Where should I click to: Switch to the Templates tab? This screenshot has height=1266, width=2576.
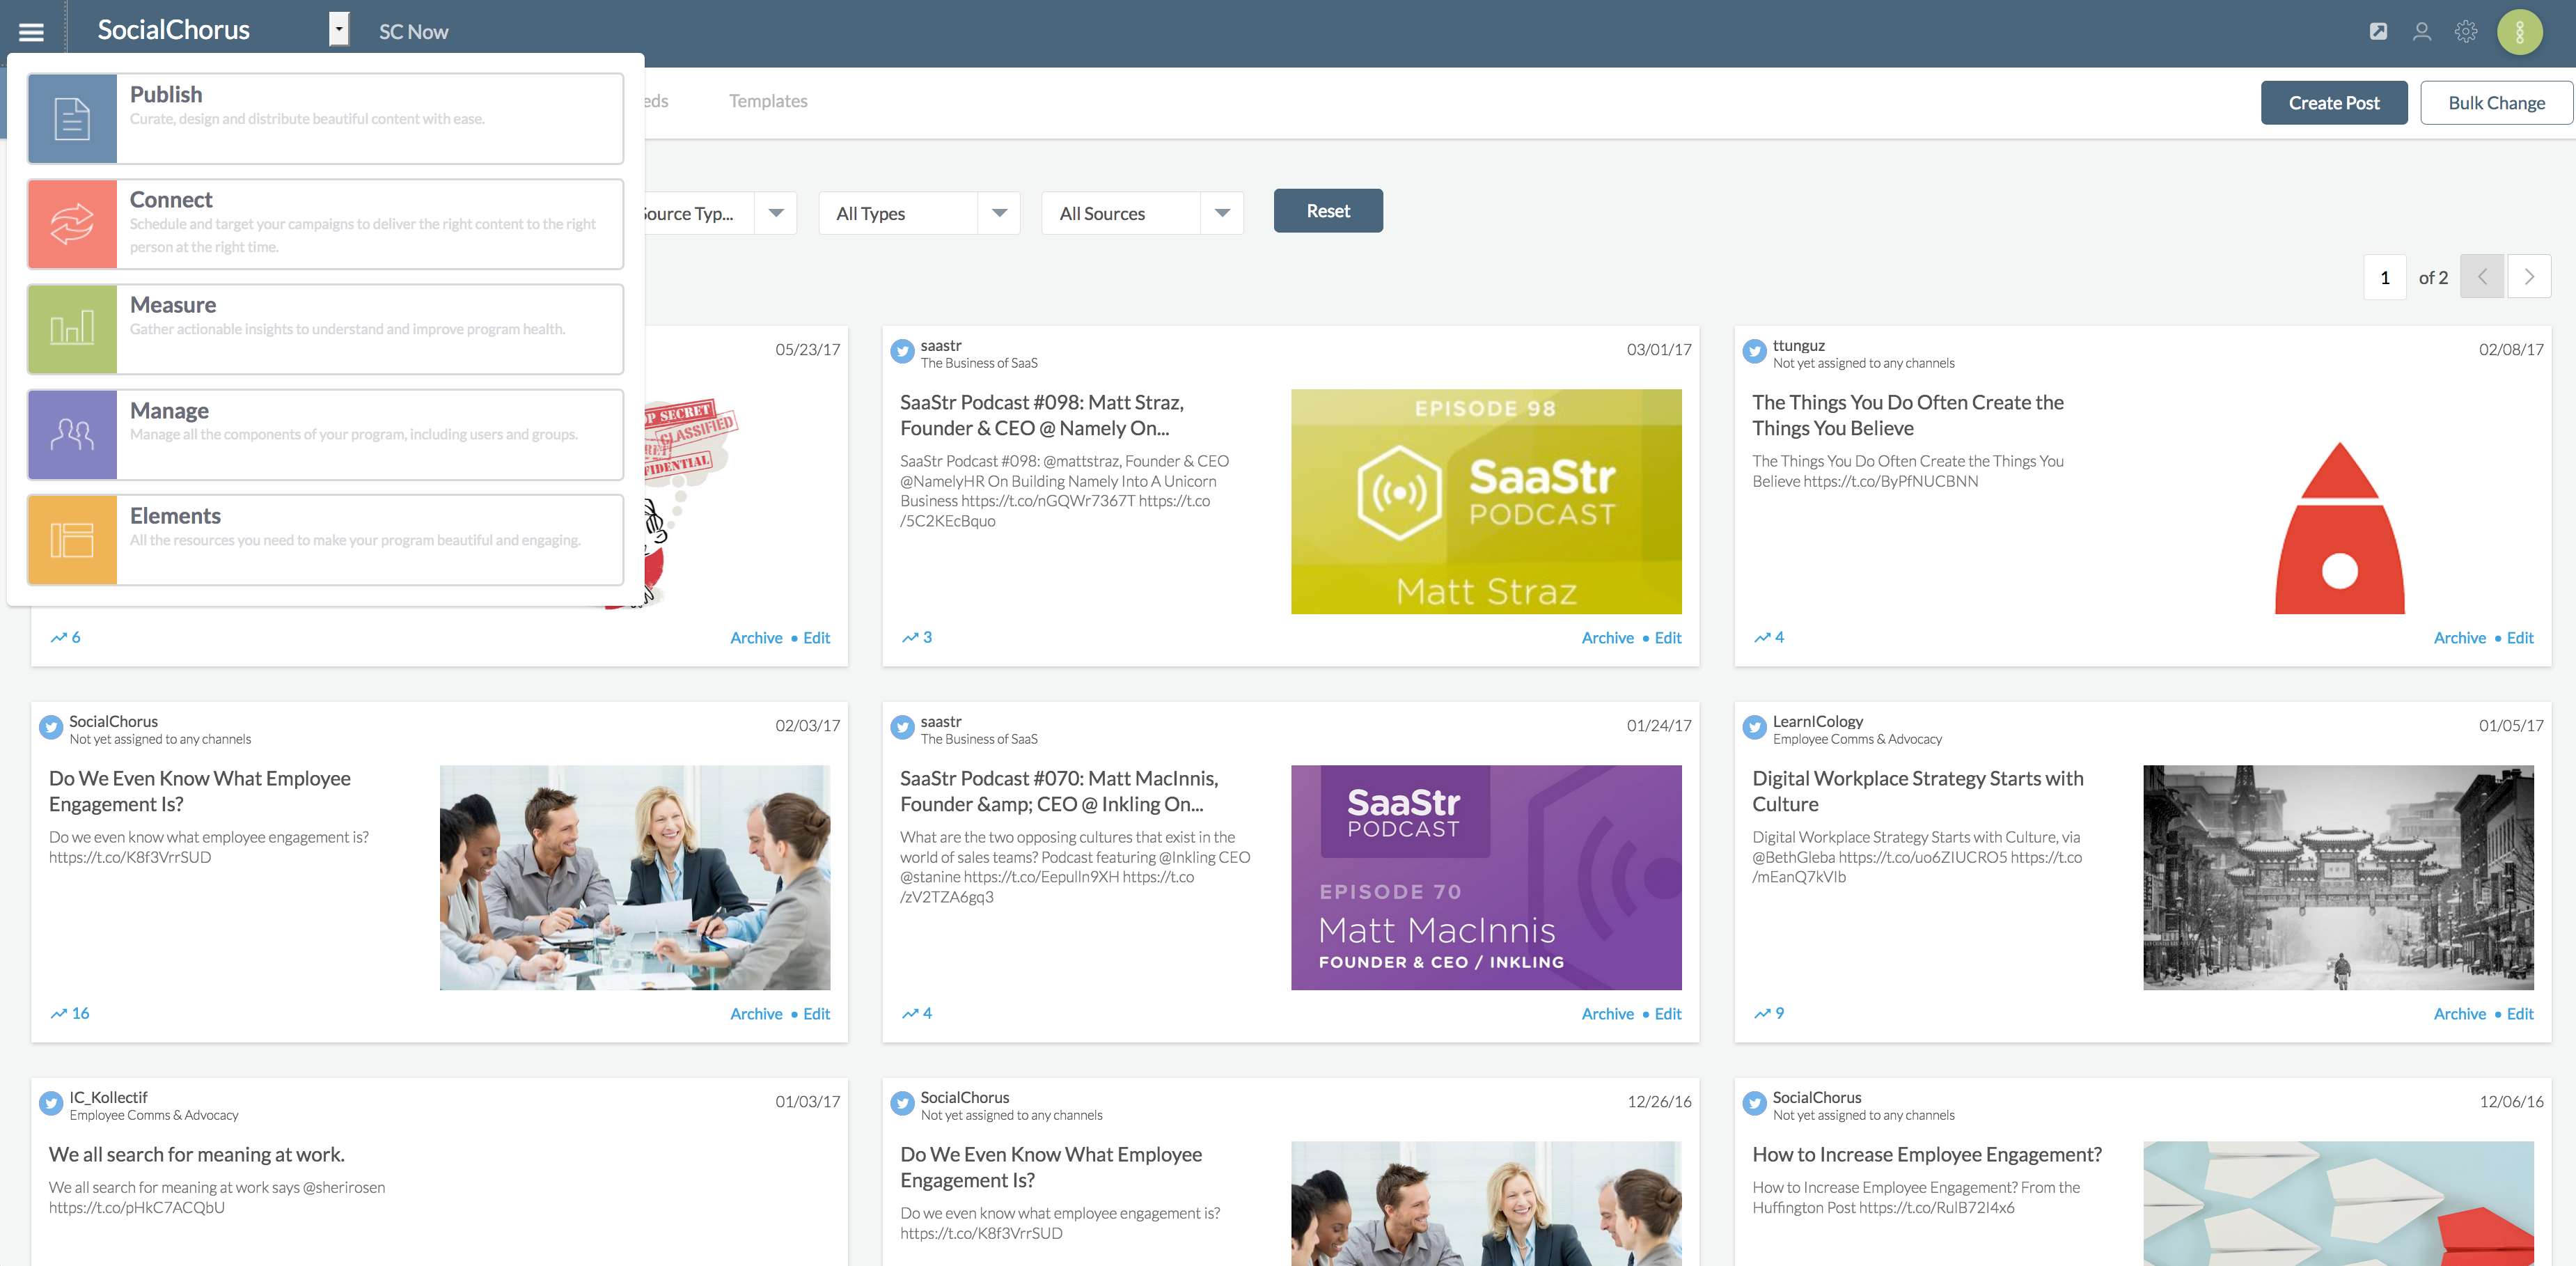pyautogui.click(x=768, y=101)
